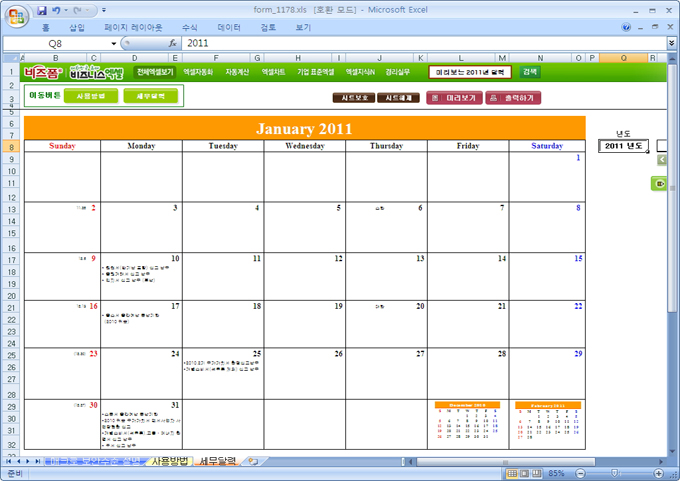Switch to Page Layout view icon
The image size is (680, 481).
524,474
